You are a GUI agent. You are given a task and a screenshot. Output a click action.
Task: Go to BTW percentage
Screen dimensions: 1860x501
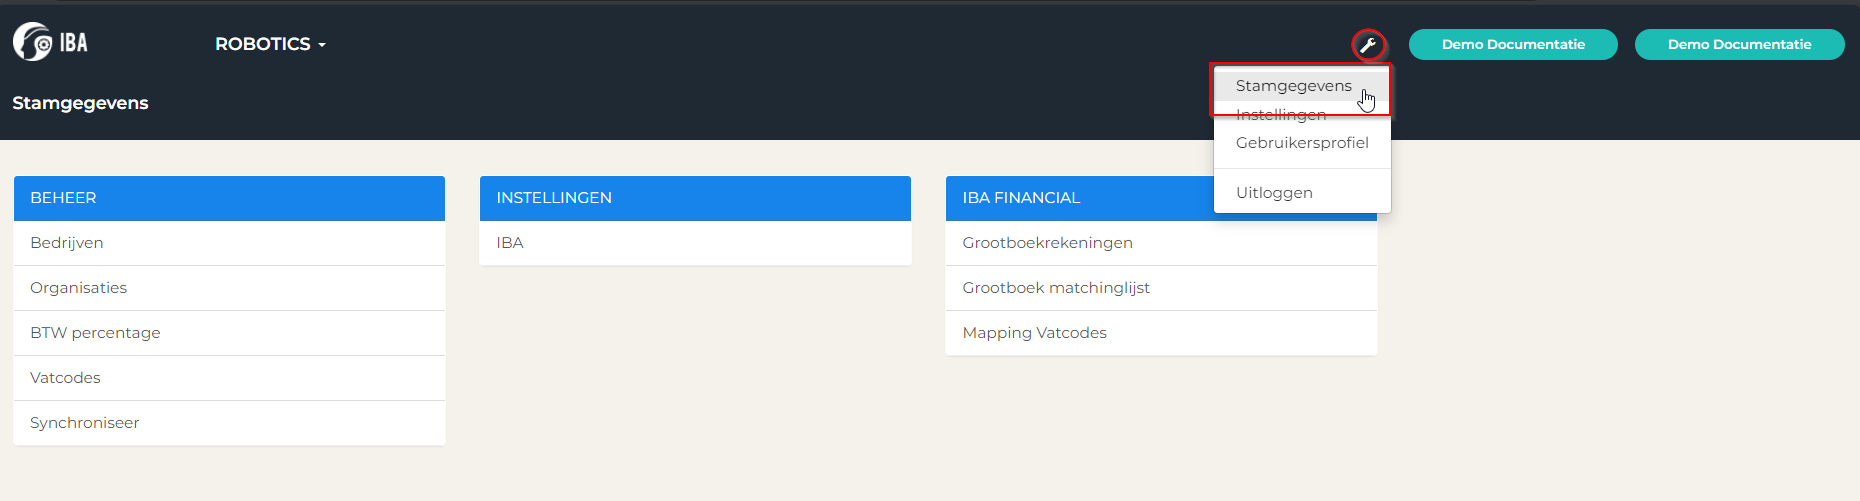pyautogui.click(x=229, y=333)
